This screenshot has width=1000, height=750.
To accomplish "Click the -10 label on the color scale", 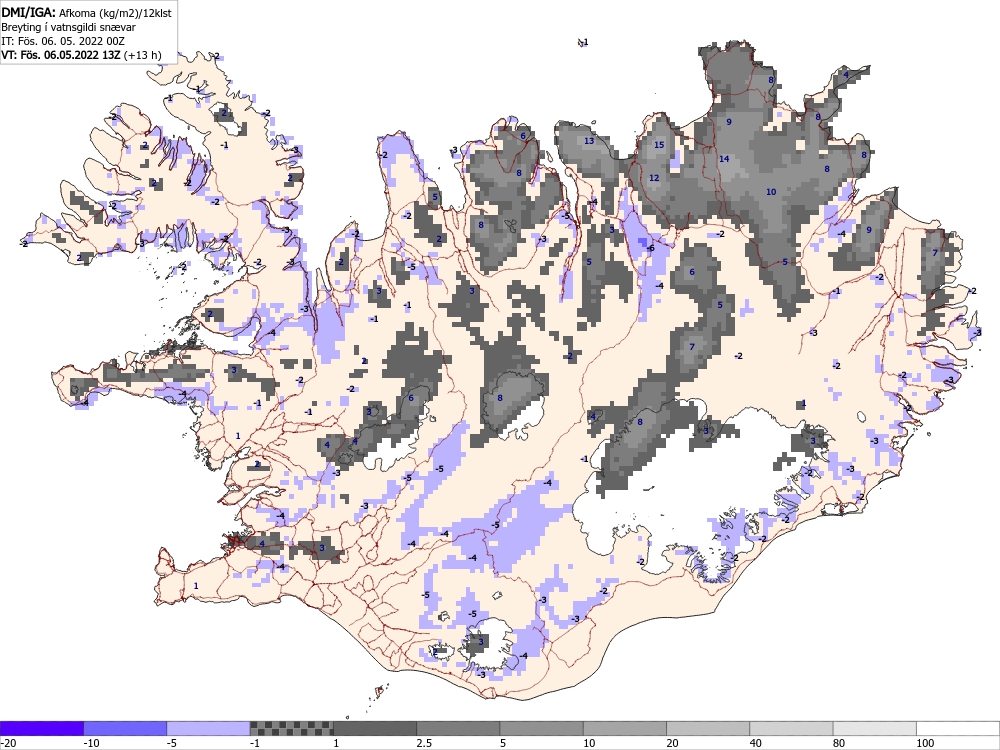I will [x=91, y=743].
